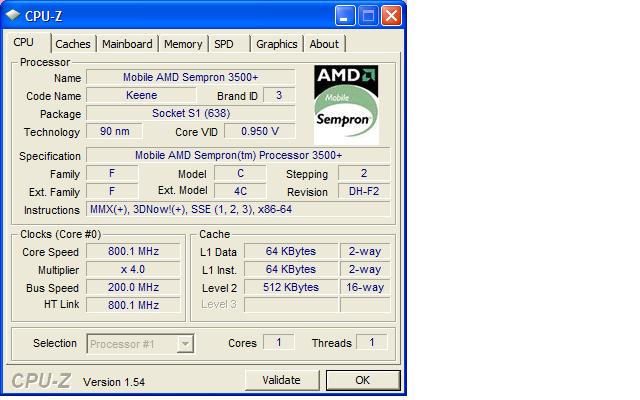Click the Cores count field
This screenshot has width=640, height=400.
click(x=279, y=342)
